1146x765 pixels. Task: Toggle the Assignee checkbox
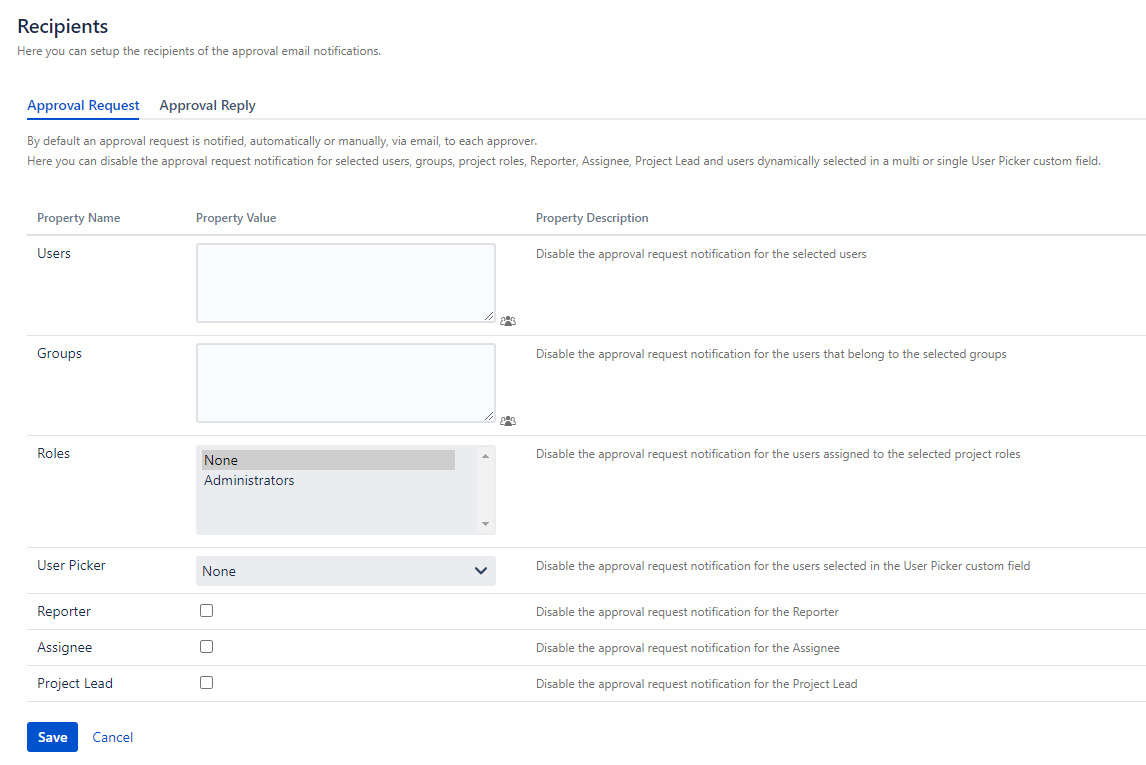[x=207, y=647]
